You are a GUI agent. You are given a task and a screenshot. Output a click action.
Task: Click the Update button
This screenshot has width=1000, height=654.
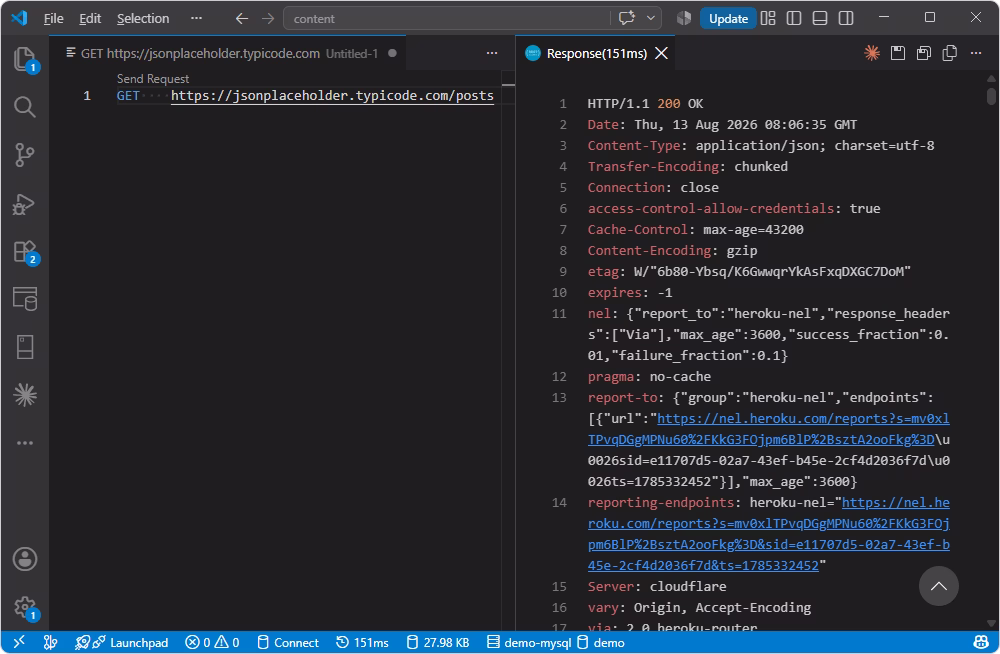tap(728, 19)
